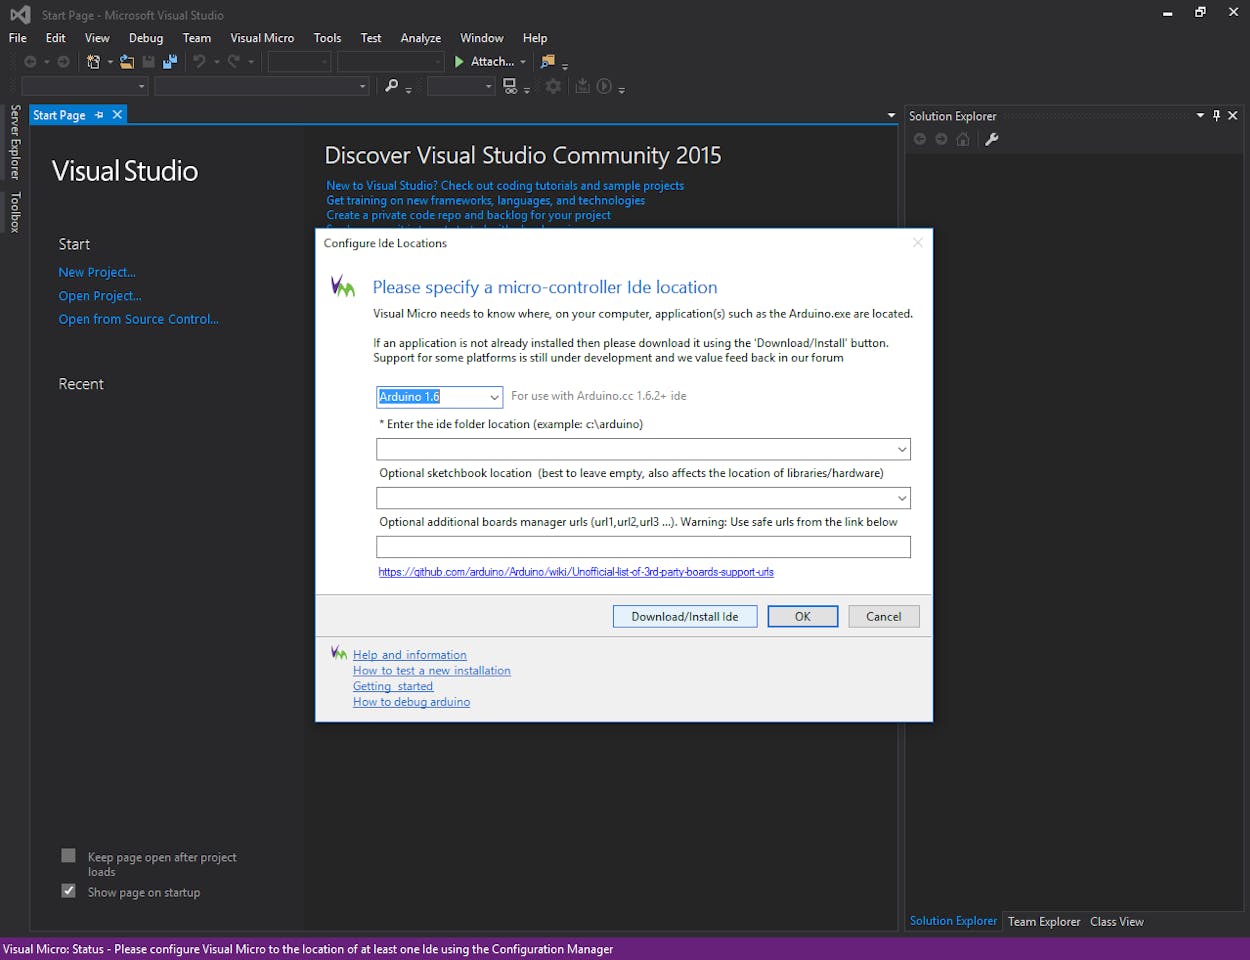Open Solution Explorer properties wrench icon
This screenshot has width=1250, height=960.
click(992, 139)
